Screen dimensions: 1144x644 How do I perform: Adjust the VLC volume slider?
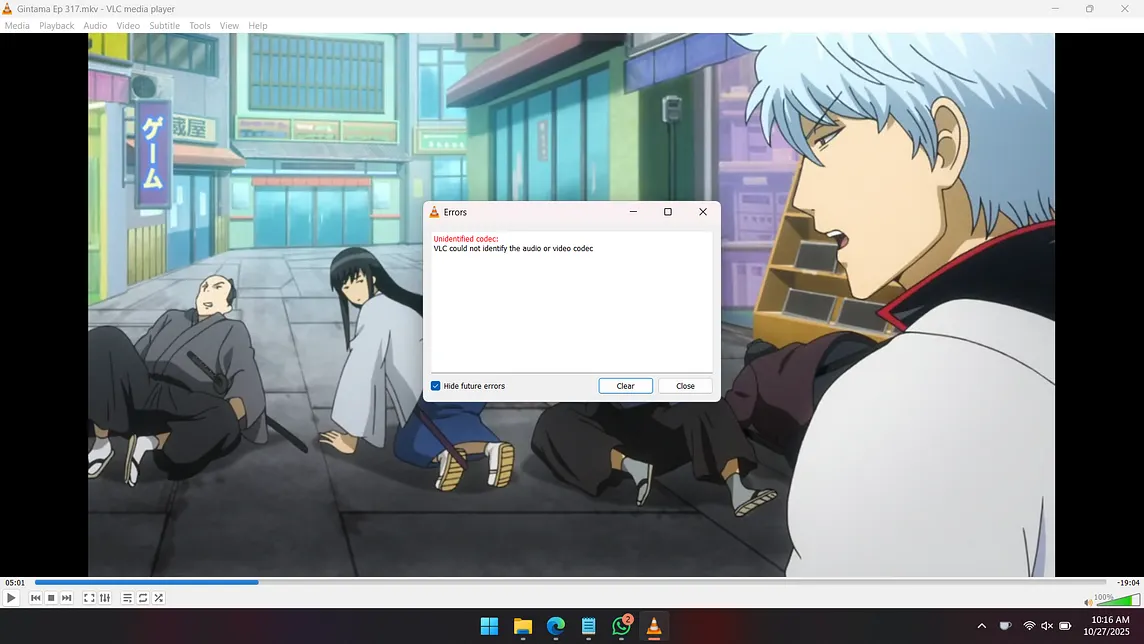click(1117, 600)
